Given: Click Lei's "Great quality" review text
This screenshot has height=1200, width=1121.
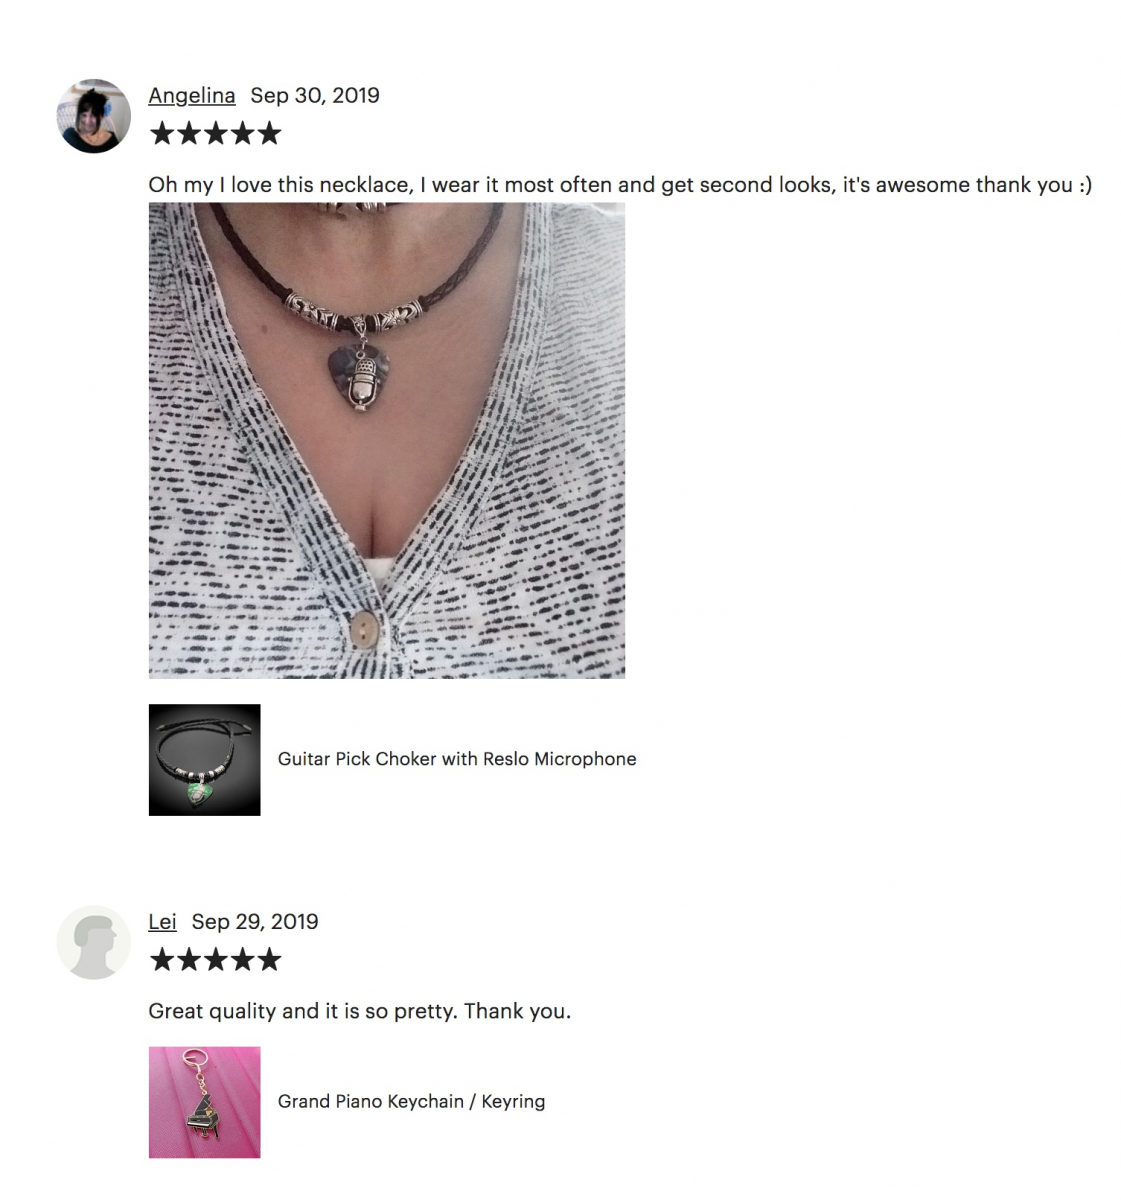Looking at the screenshot, I should 360,1011.
